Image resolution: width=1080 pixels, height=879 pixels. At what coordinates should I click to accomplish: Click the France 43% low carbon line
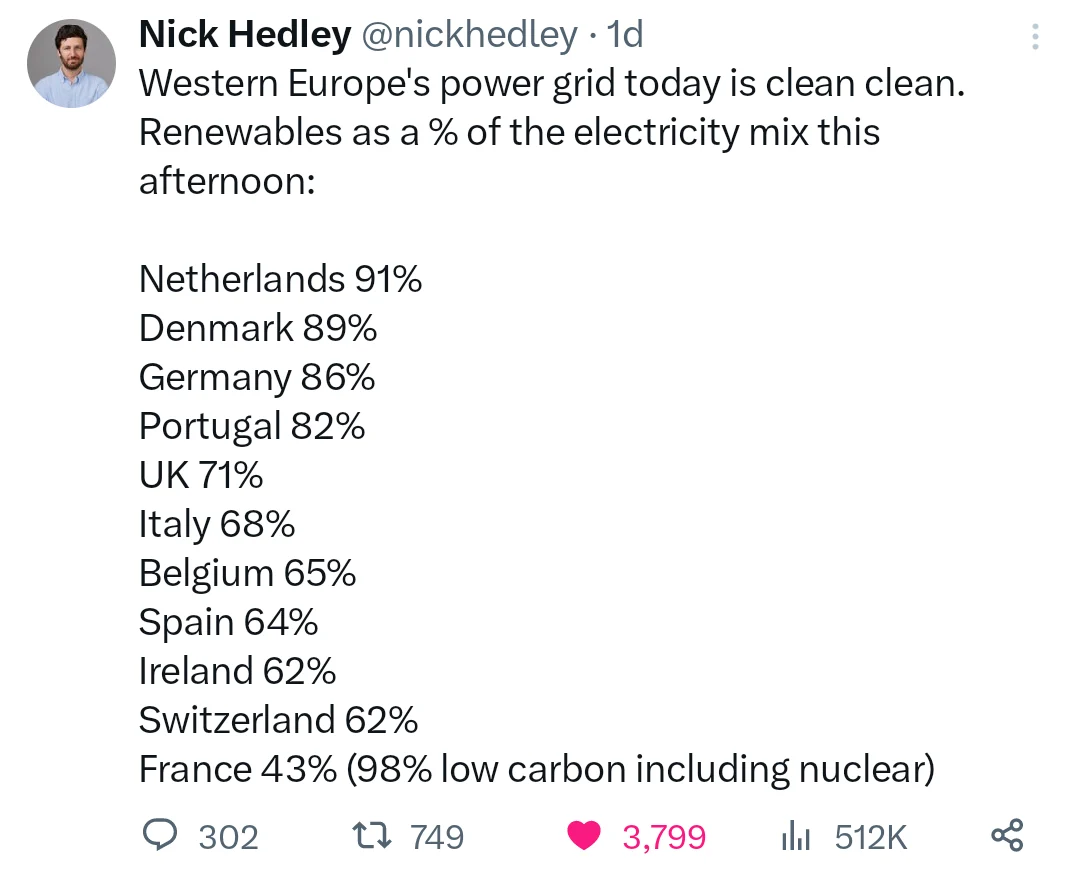tap(536, 769)
